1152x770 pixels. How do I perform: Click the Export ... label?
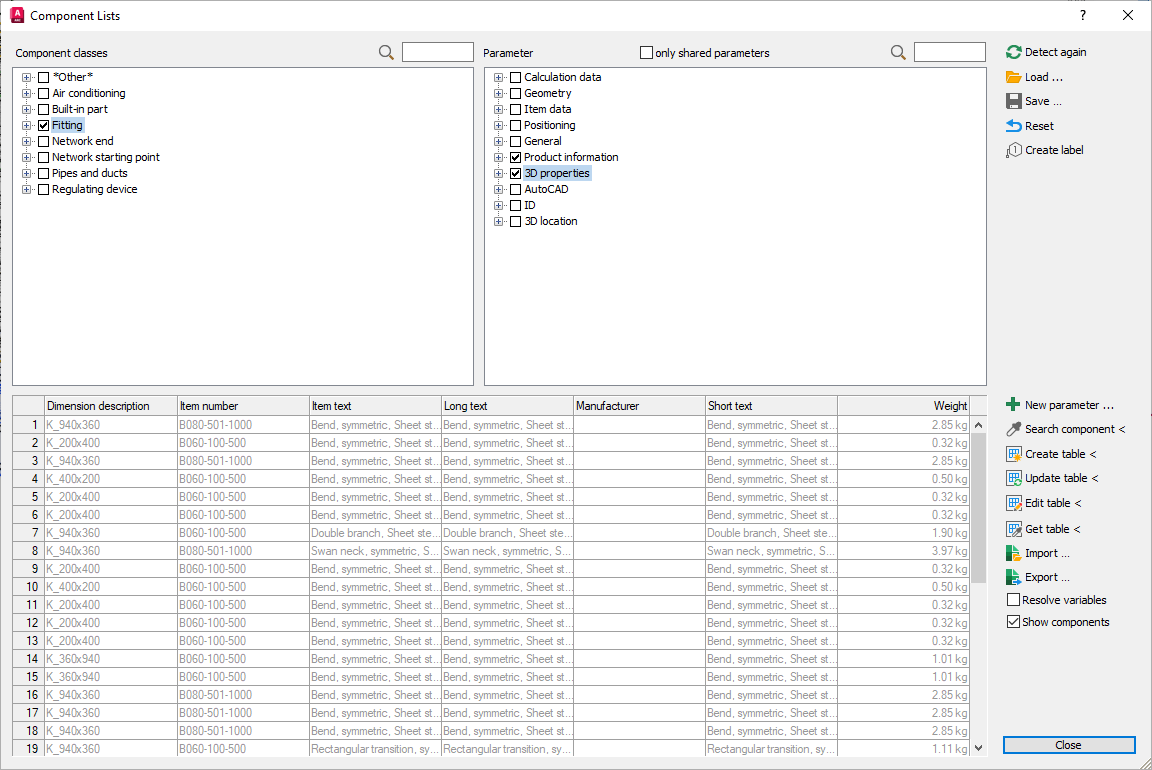tap(1047, 578)
